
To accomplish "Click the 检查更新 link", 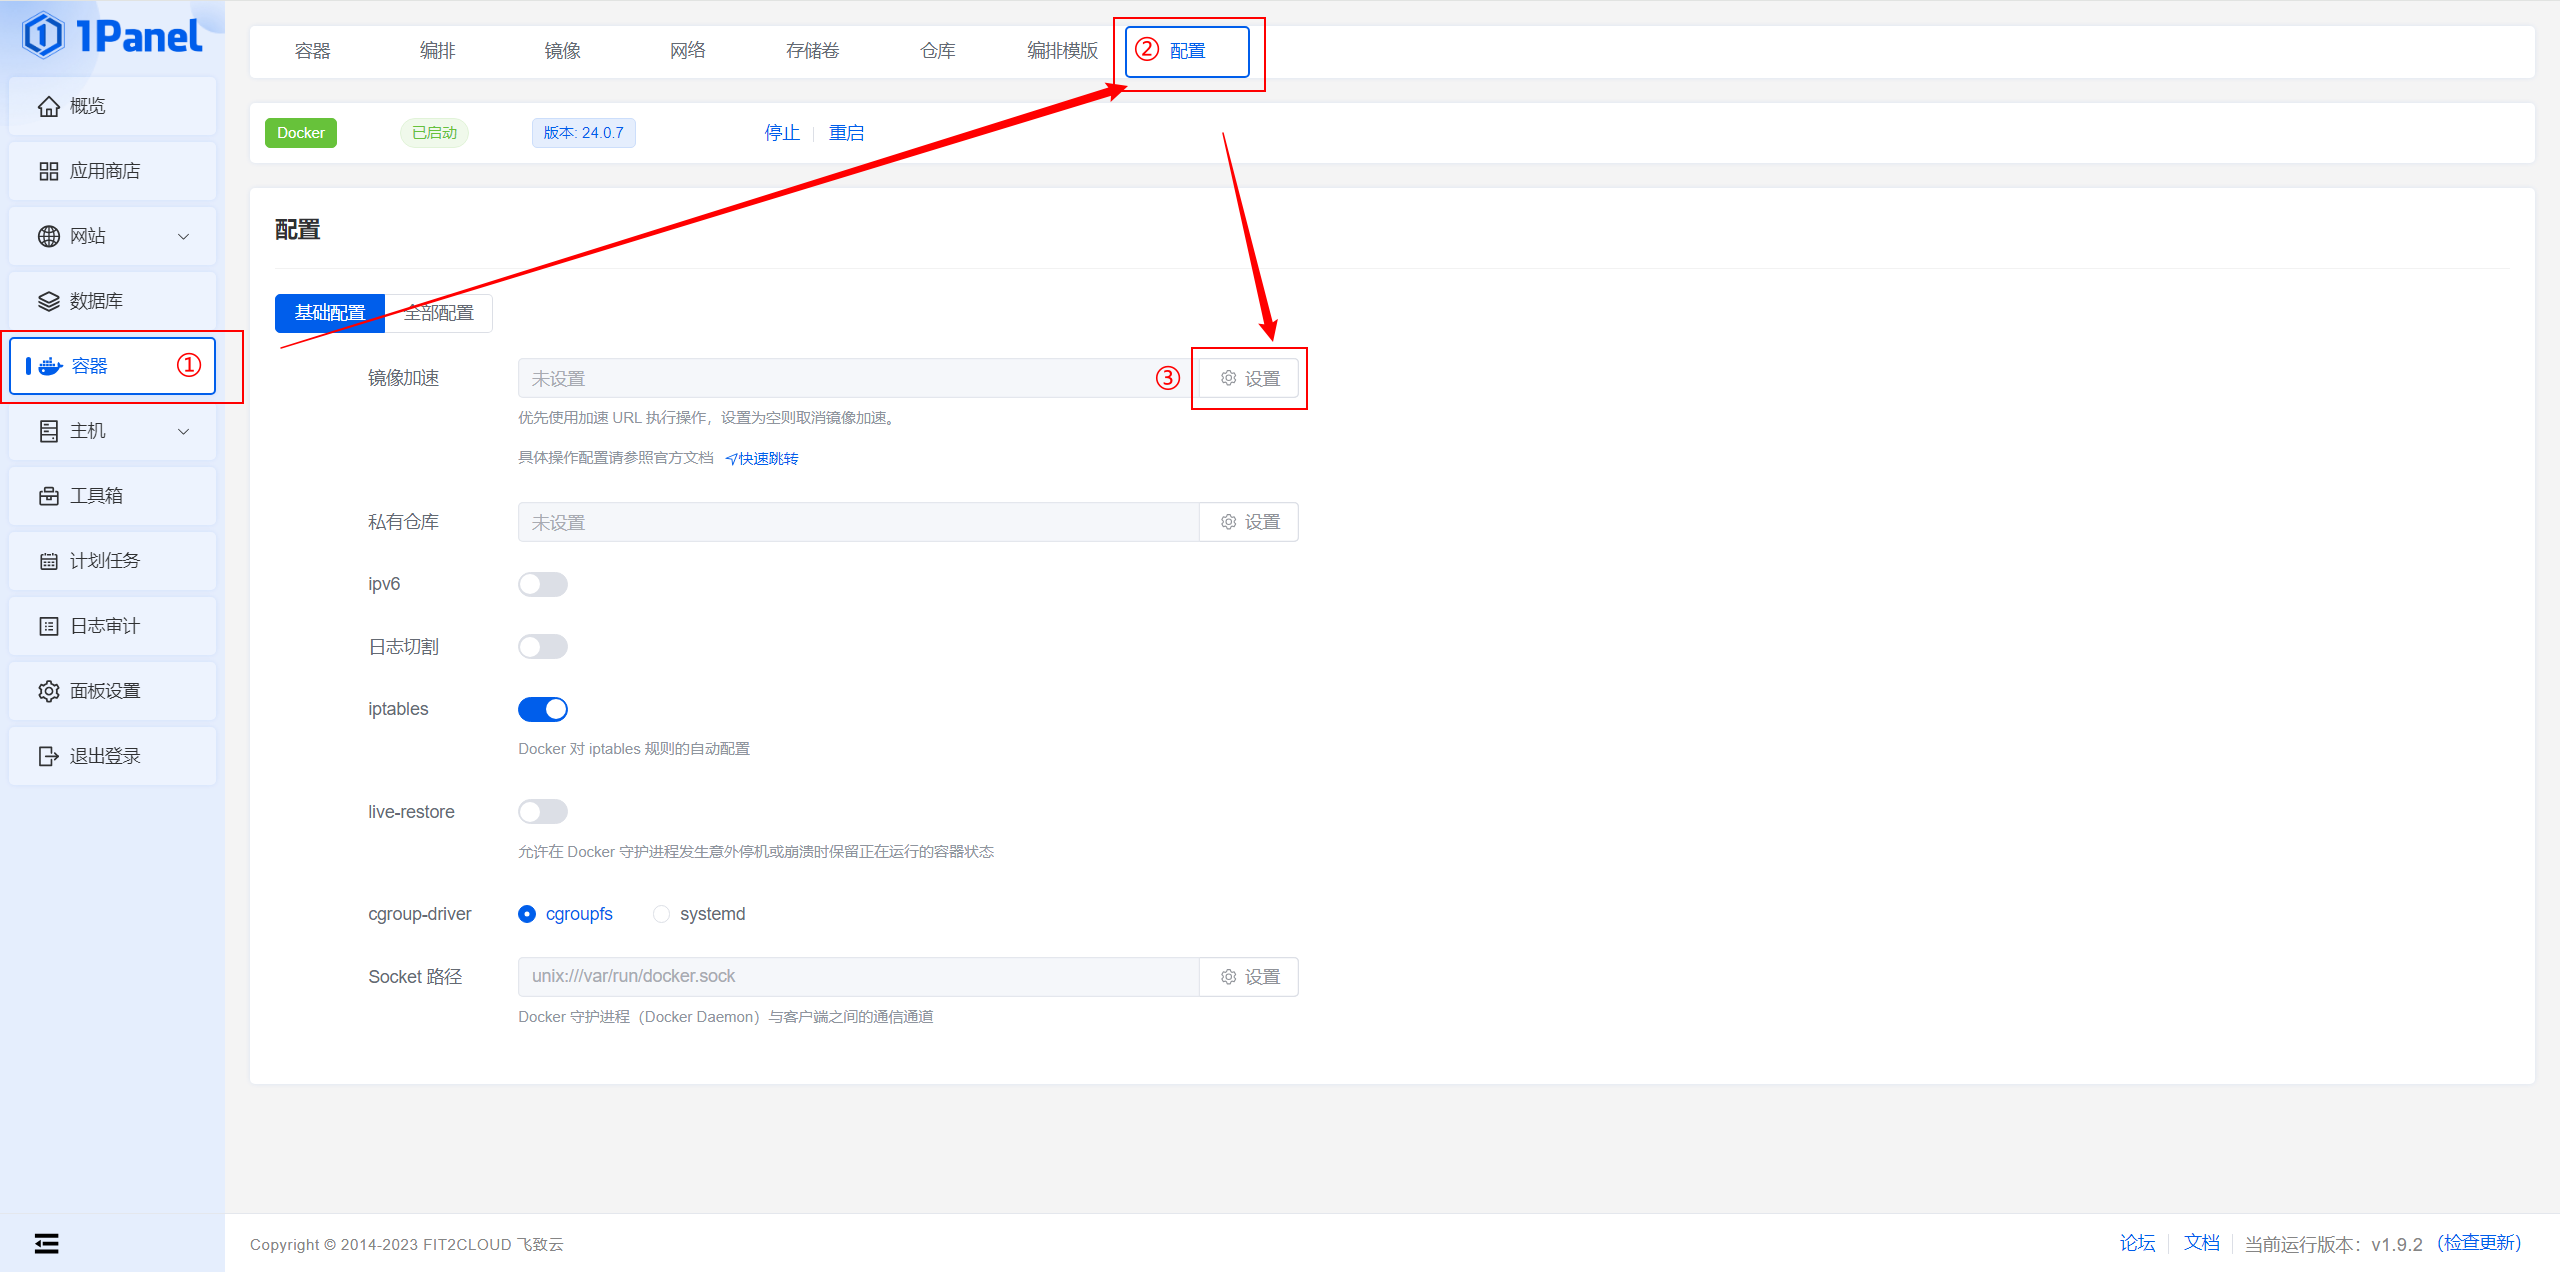I will 2479,1243.
